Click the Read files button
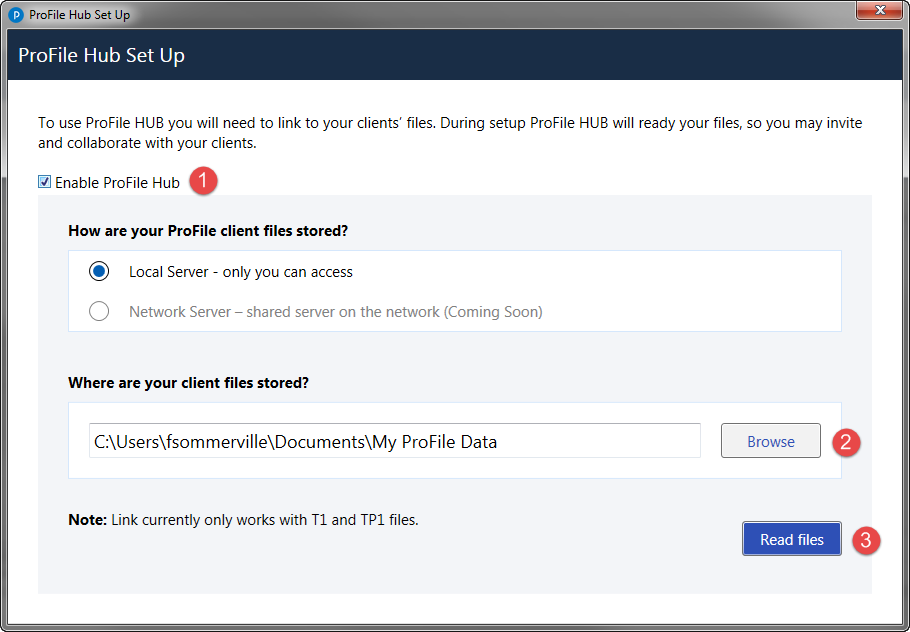910x632 pixels. [792, 539]
